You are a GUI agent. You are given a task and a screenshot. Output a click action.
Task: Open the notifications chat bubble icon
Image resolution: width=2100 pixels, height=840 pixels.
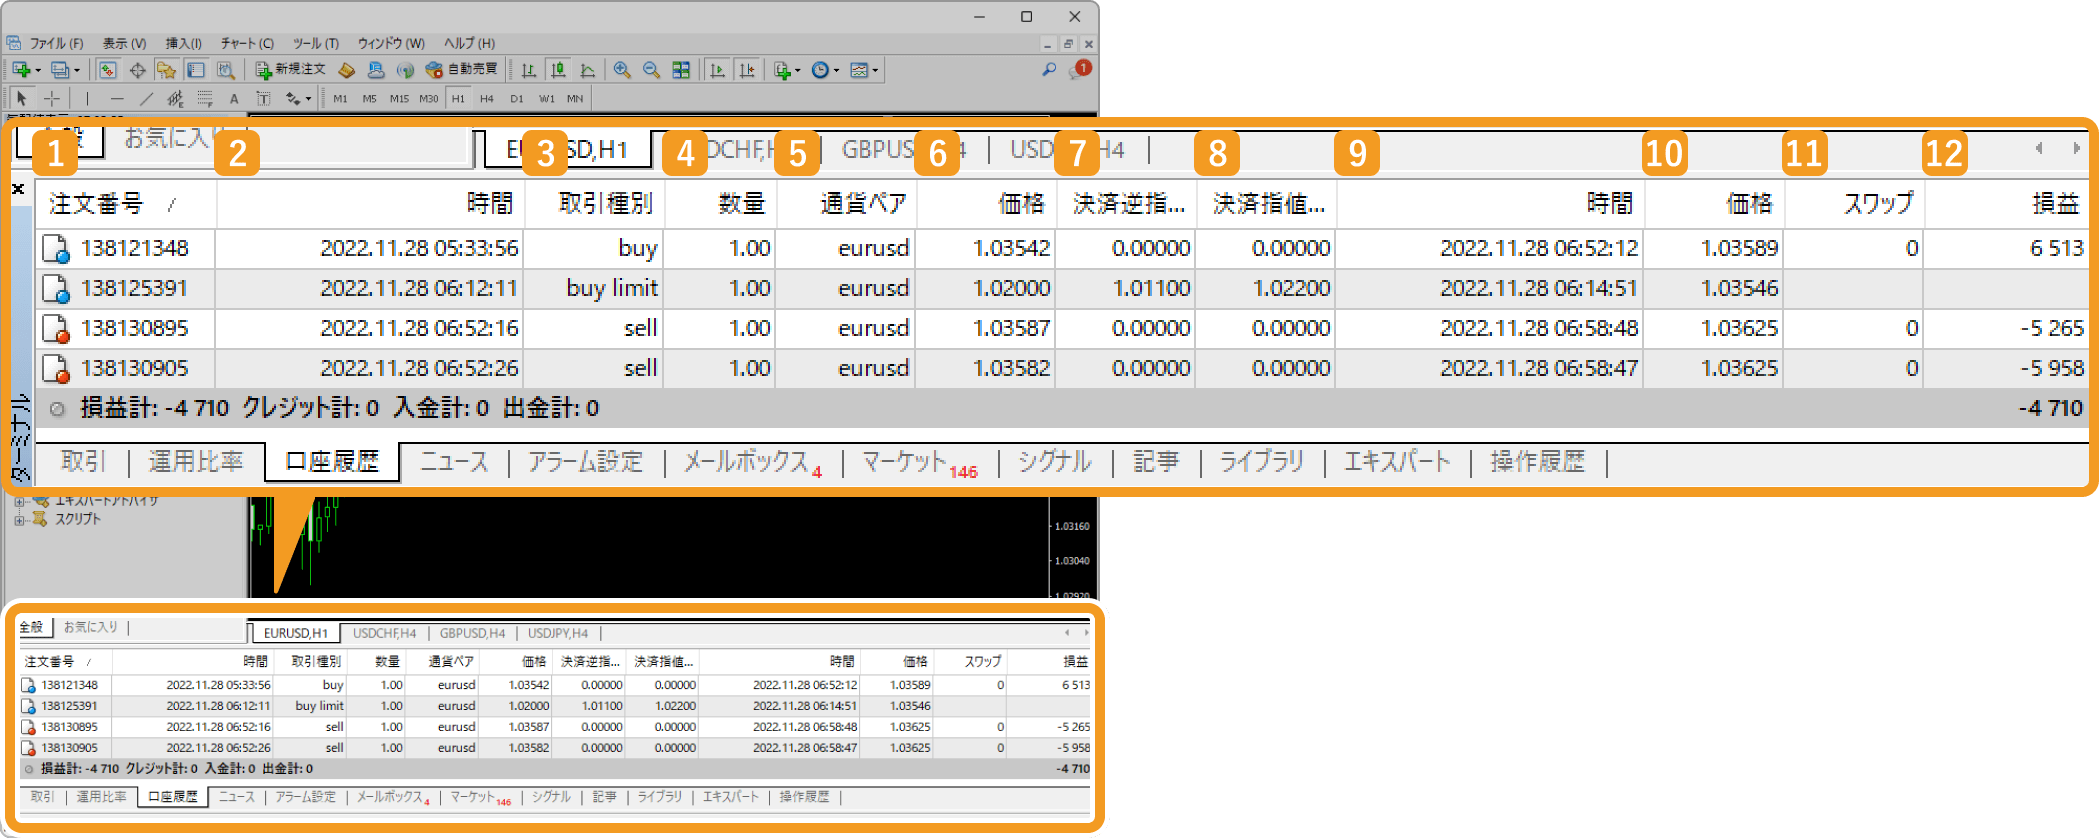point(1079,70)
